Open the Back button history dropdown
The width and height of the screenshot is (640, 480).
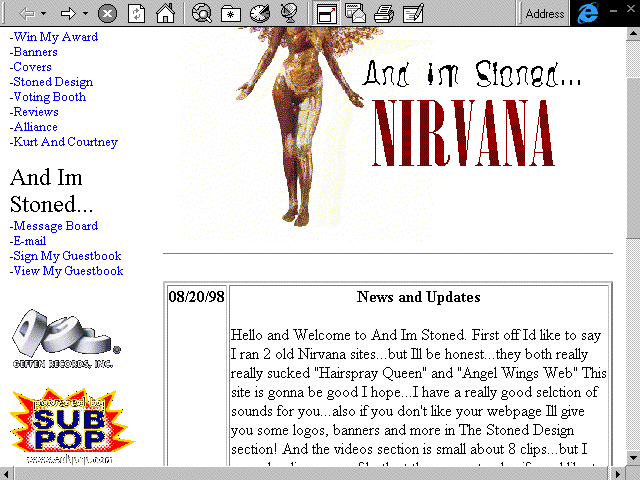pos(43,13)
